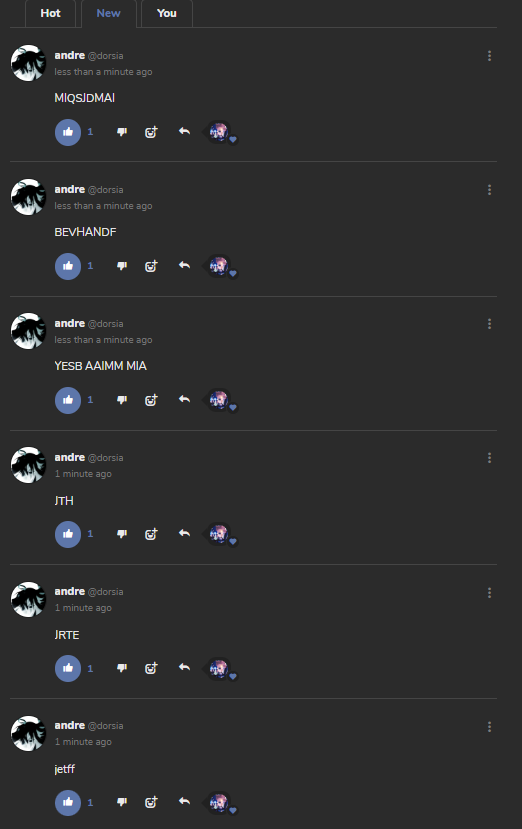Screen dimensions: 522x829
Task: Reply to the jetff comment
Action: [x=184, y=802]
